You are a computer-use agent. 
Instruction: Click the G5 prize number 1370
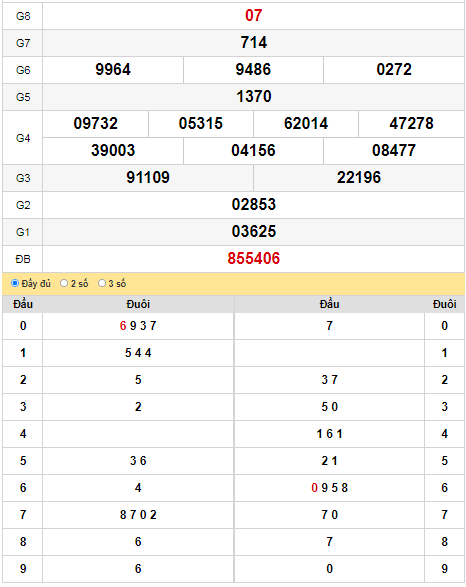pyautogui.click(x=253, y=97)
